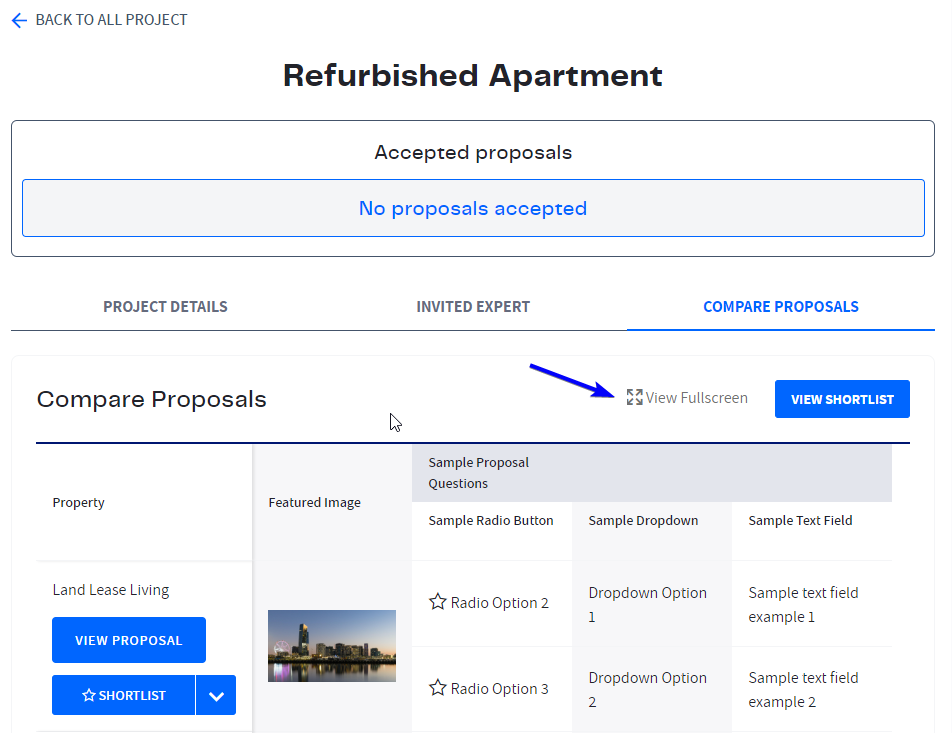The image size is (952, 733).
Task: Click the View Fullscreen text link
Action: tap(696, 398)
